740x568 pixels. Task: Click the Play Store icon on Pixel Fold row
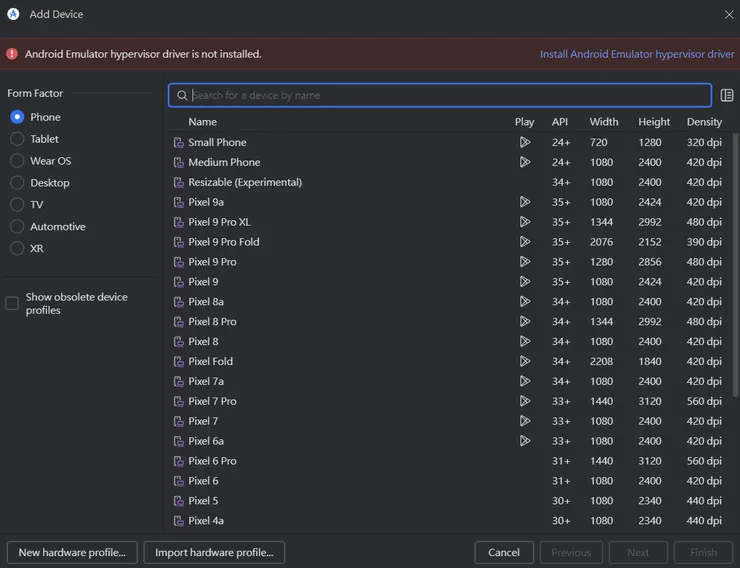(x=525, y=361)
